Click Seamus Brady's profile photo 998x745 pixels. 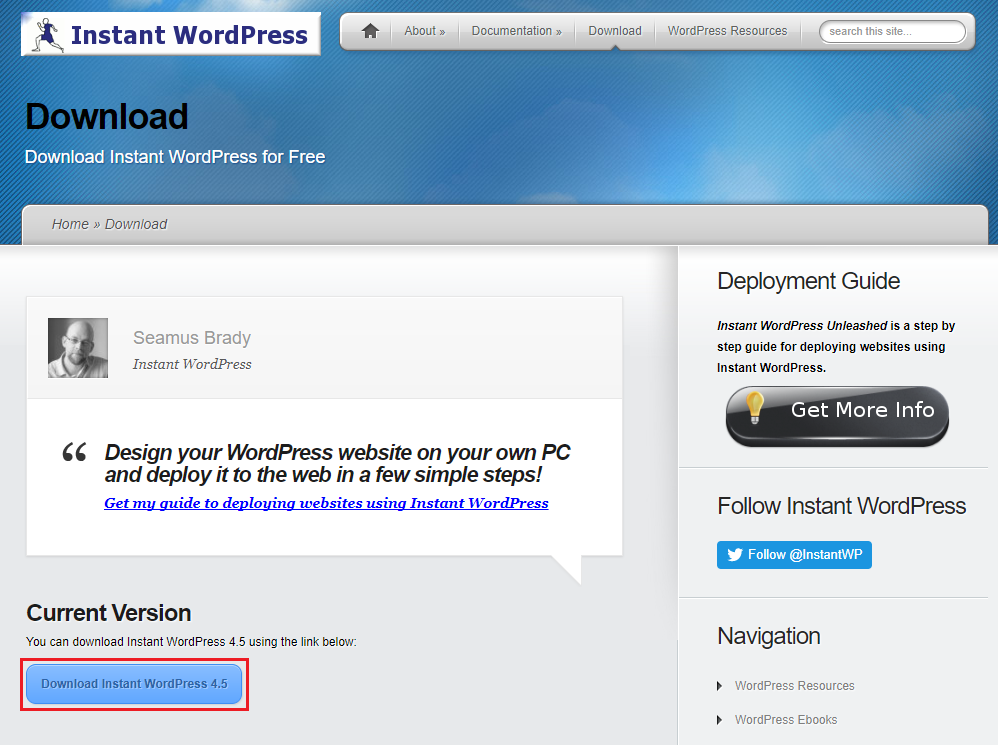point(78,348)
